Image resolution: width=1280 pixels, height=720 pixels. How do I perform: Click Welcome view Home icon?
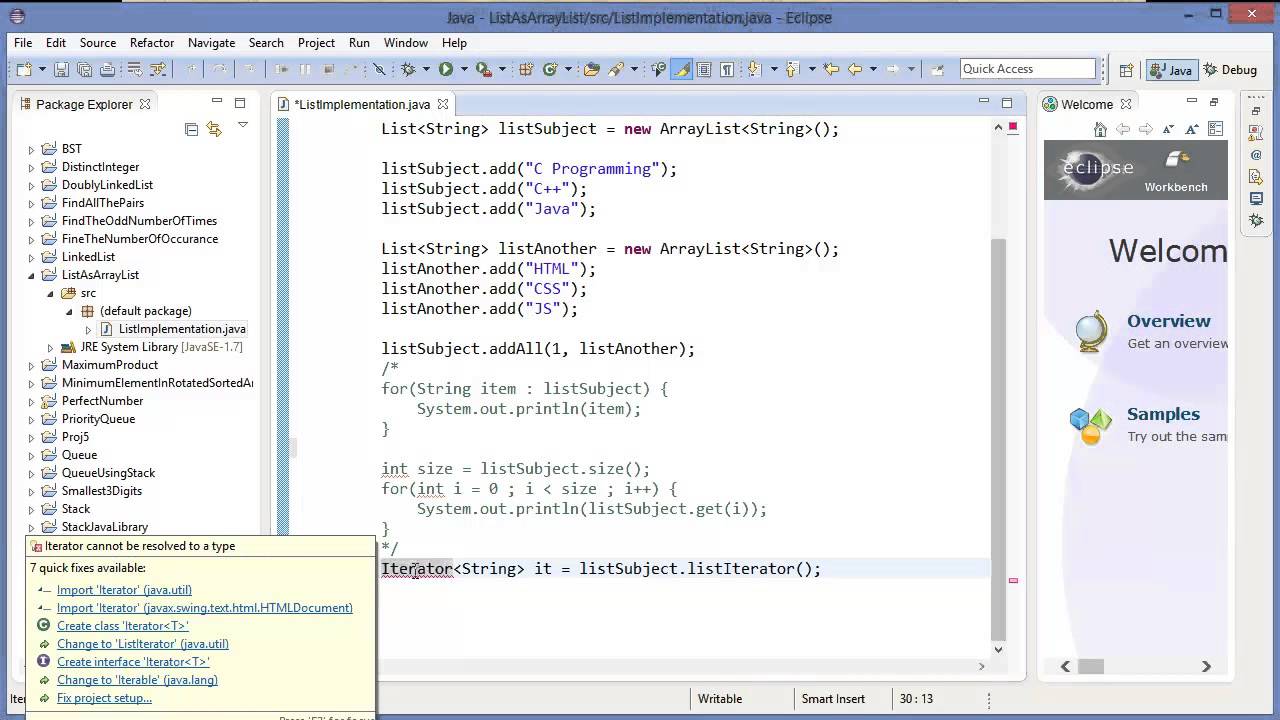(x=1100, y=129)
